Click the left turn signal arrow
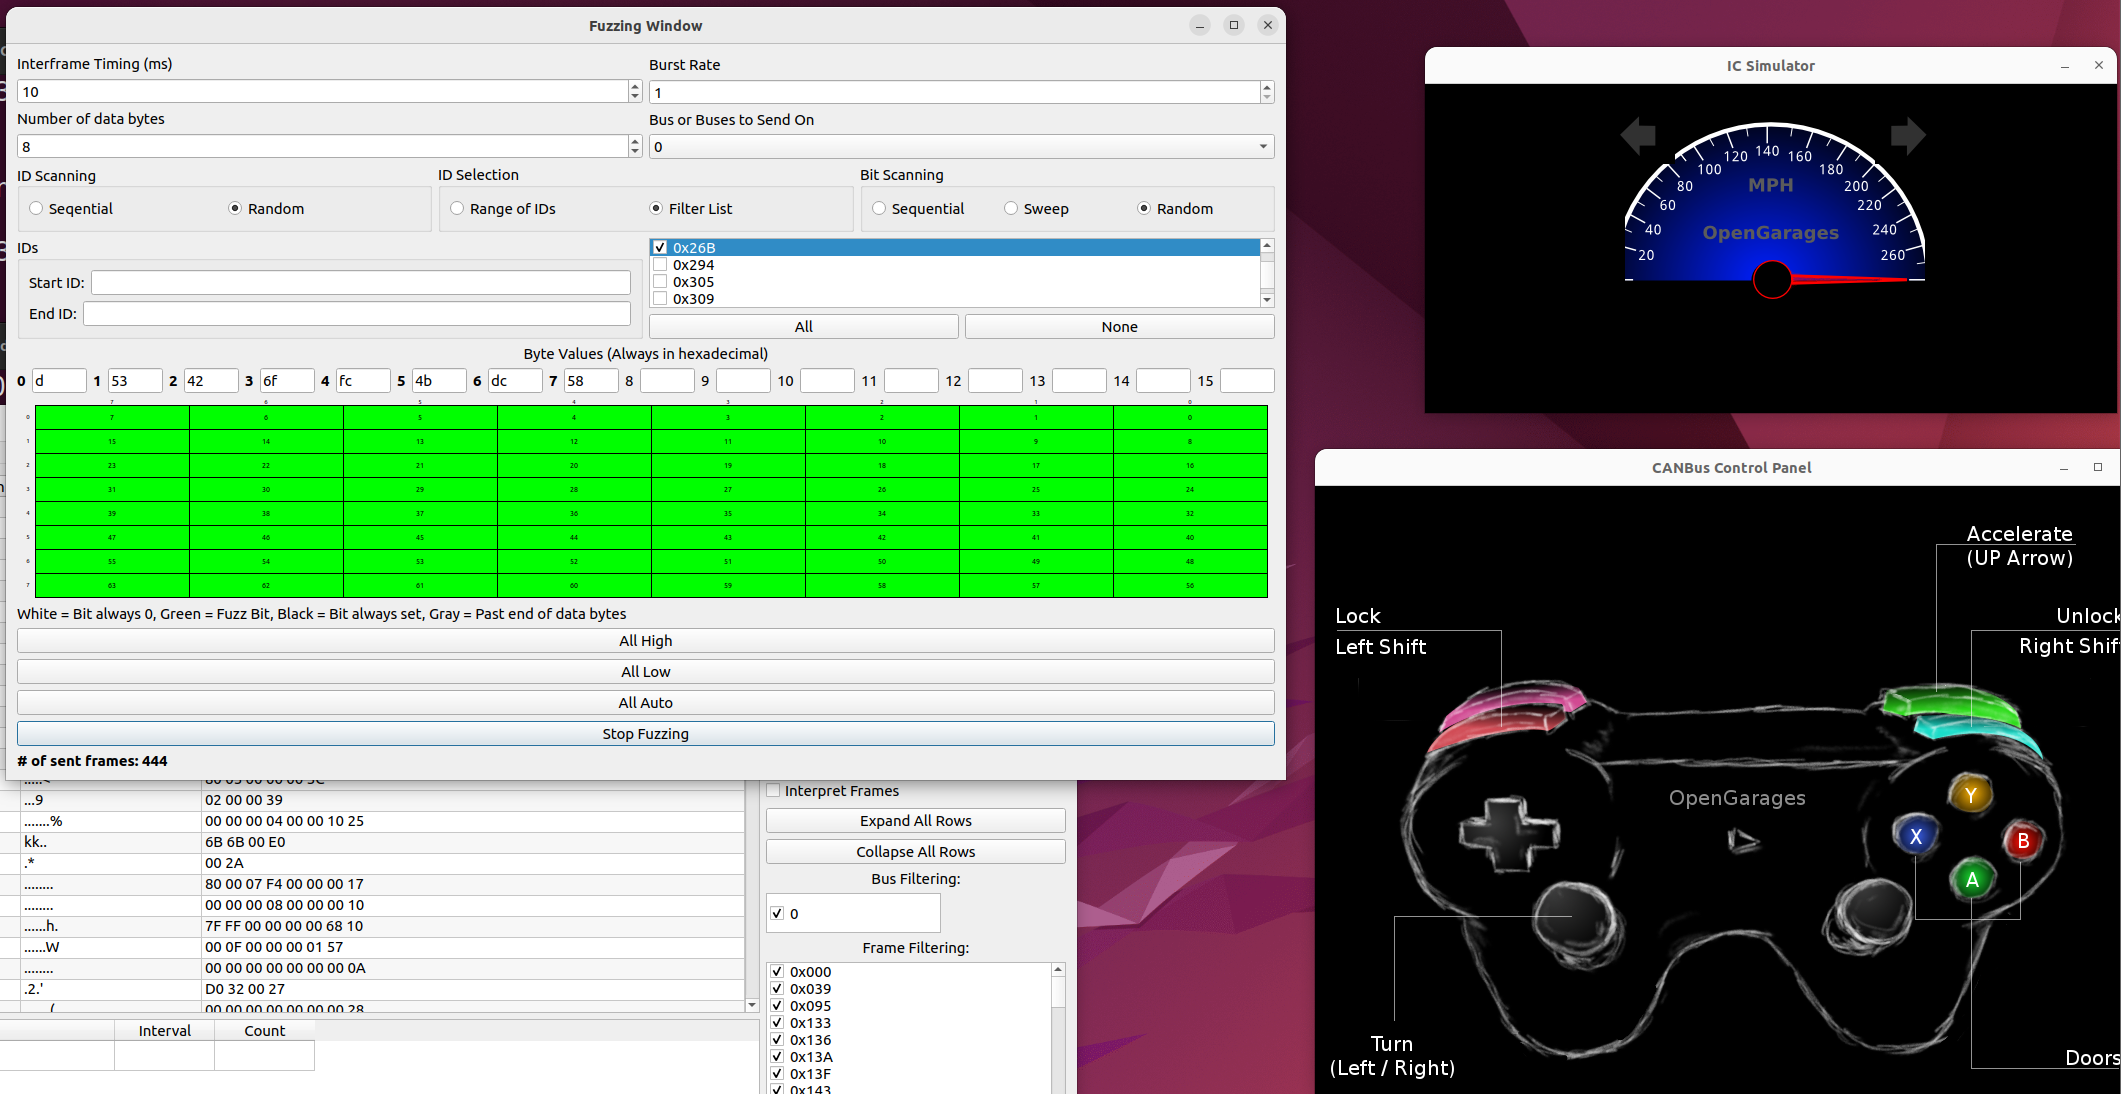 coord(1637,135)
